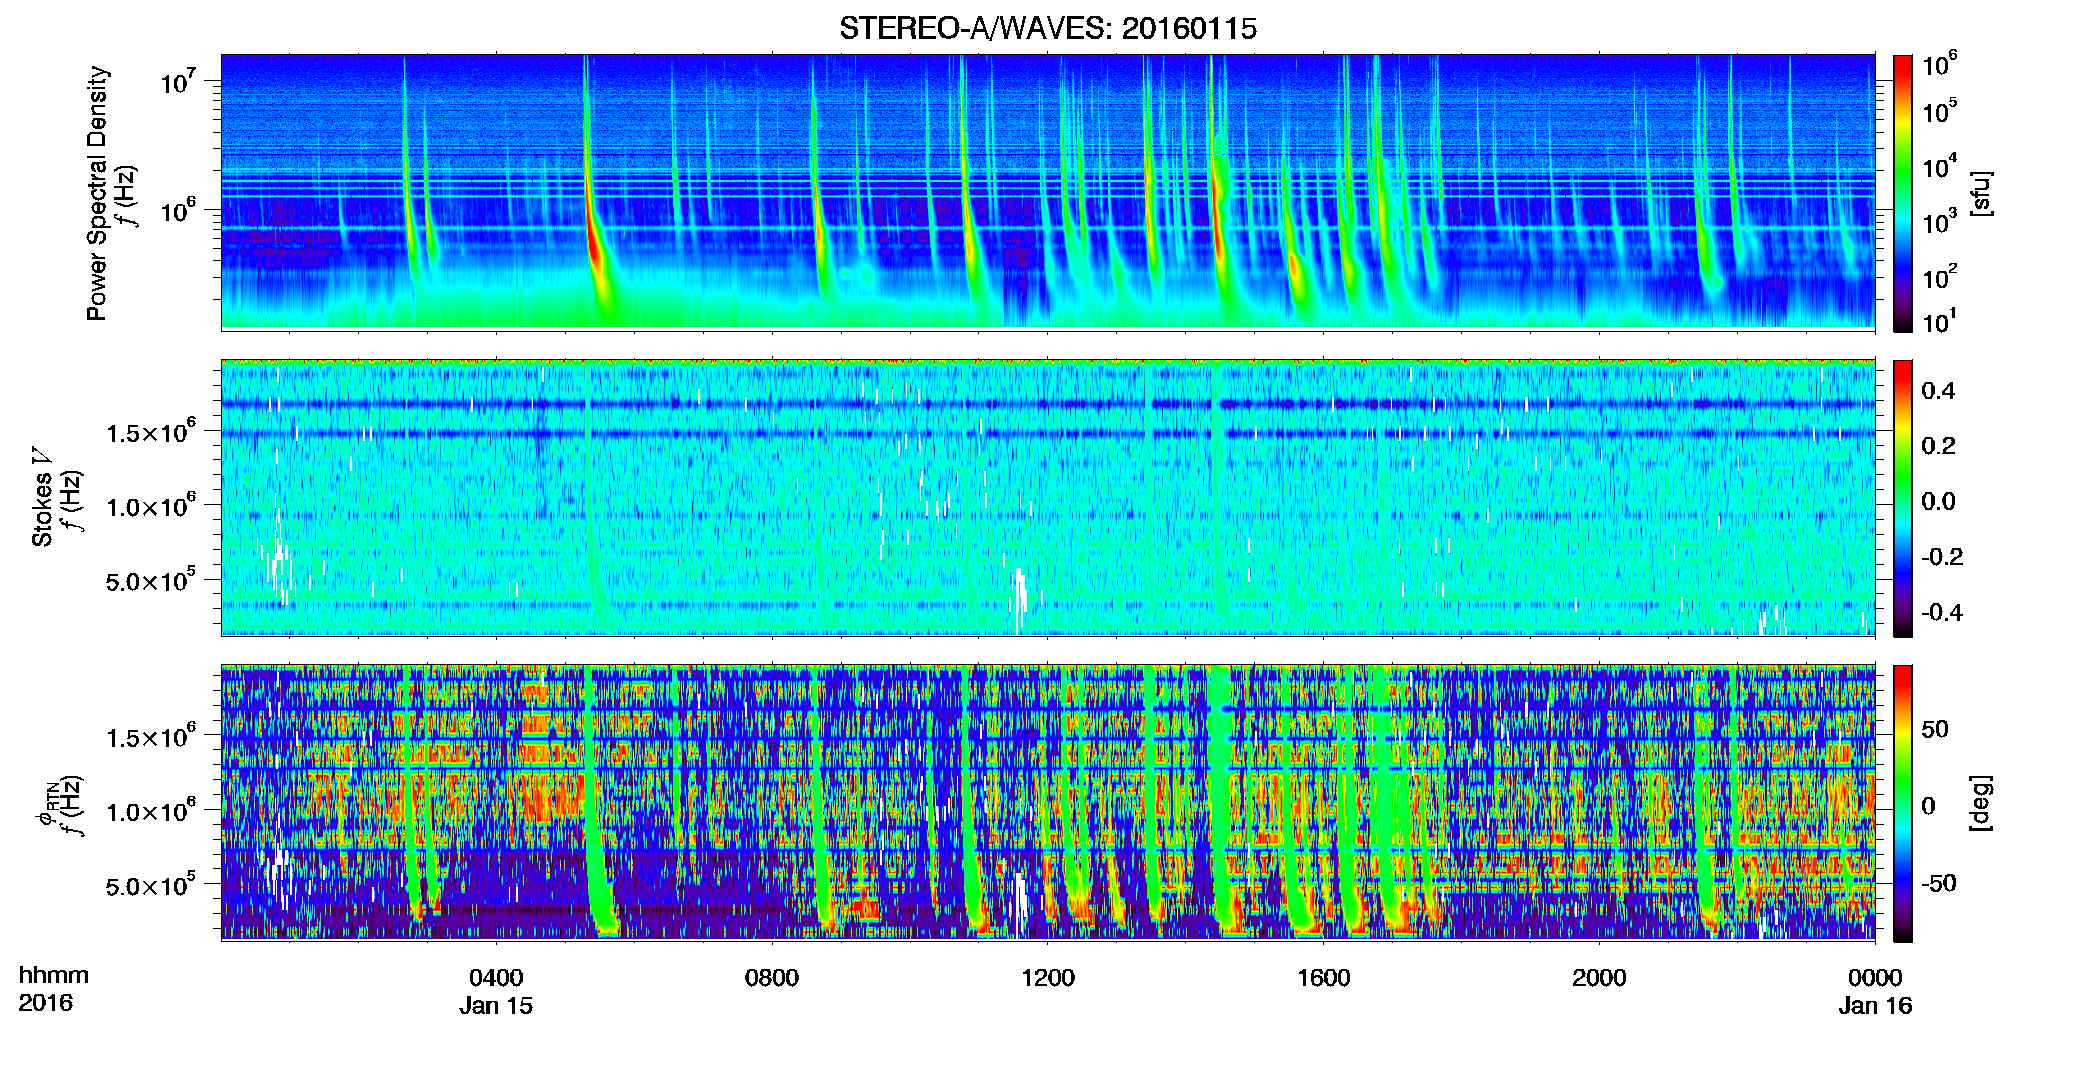Click the phi RTN spectrogram panel
Image resolution: width=2096 pixels, height=1080 pixels.
(x=1048, y=803)
